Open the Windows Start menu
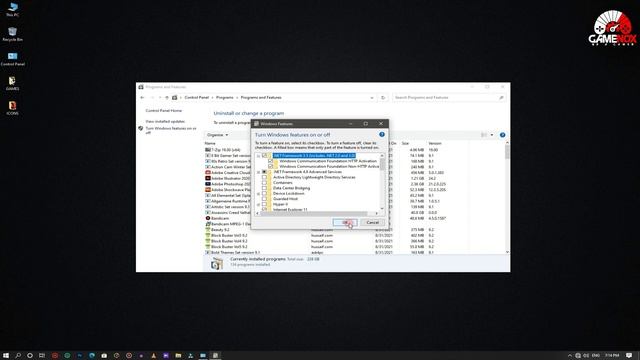Image resolution: width=640 pixels, height=360 pixels. click(x=6, y=356)
